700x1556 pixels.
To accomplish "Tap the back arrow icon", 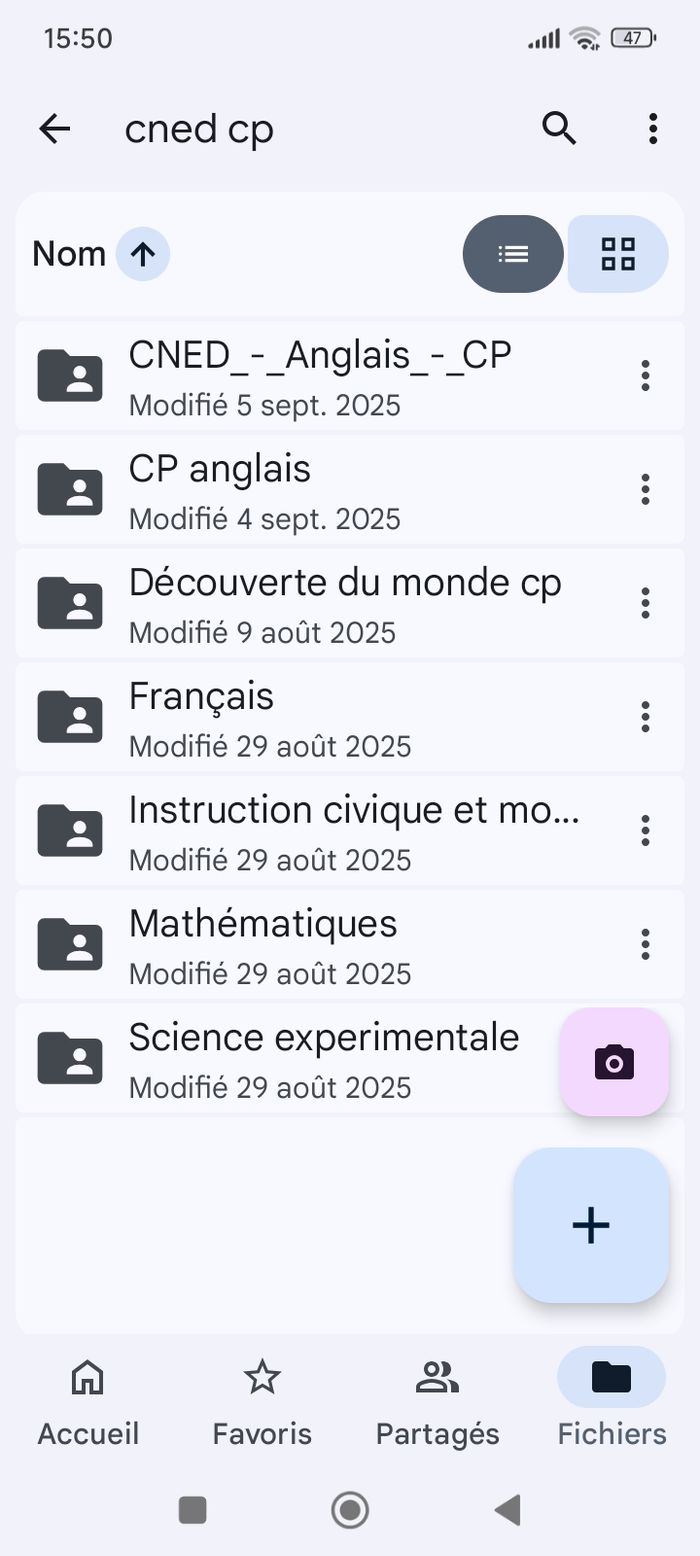I will 55,128.
